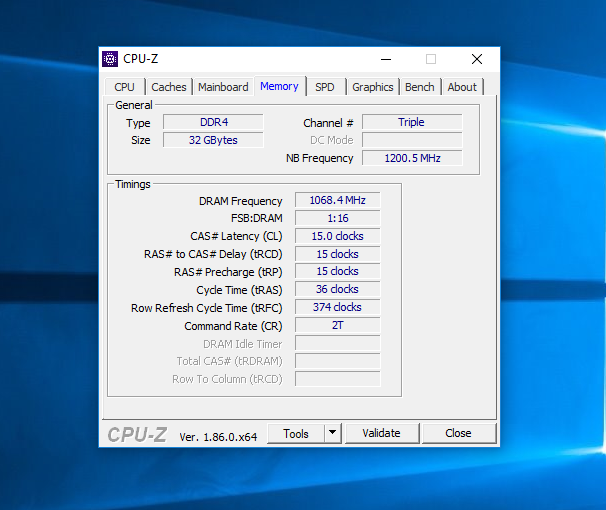Click the Row Refresh Cycle Time (tRFC) label
Viewport: 606px width, 510px height.
(x=207, y=308)
